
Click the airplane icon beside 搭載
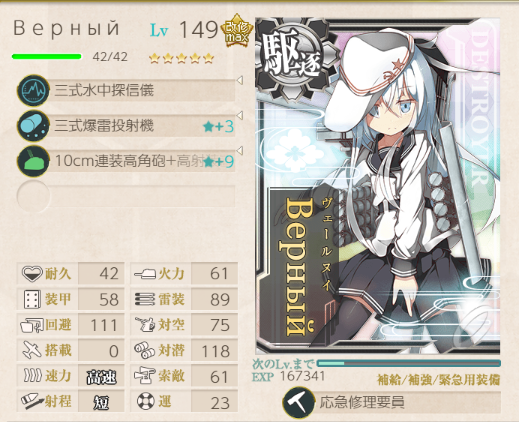(31, 350)
